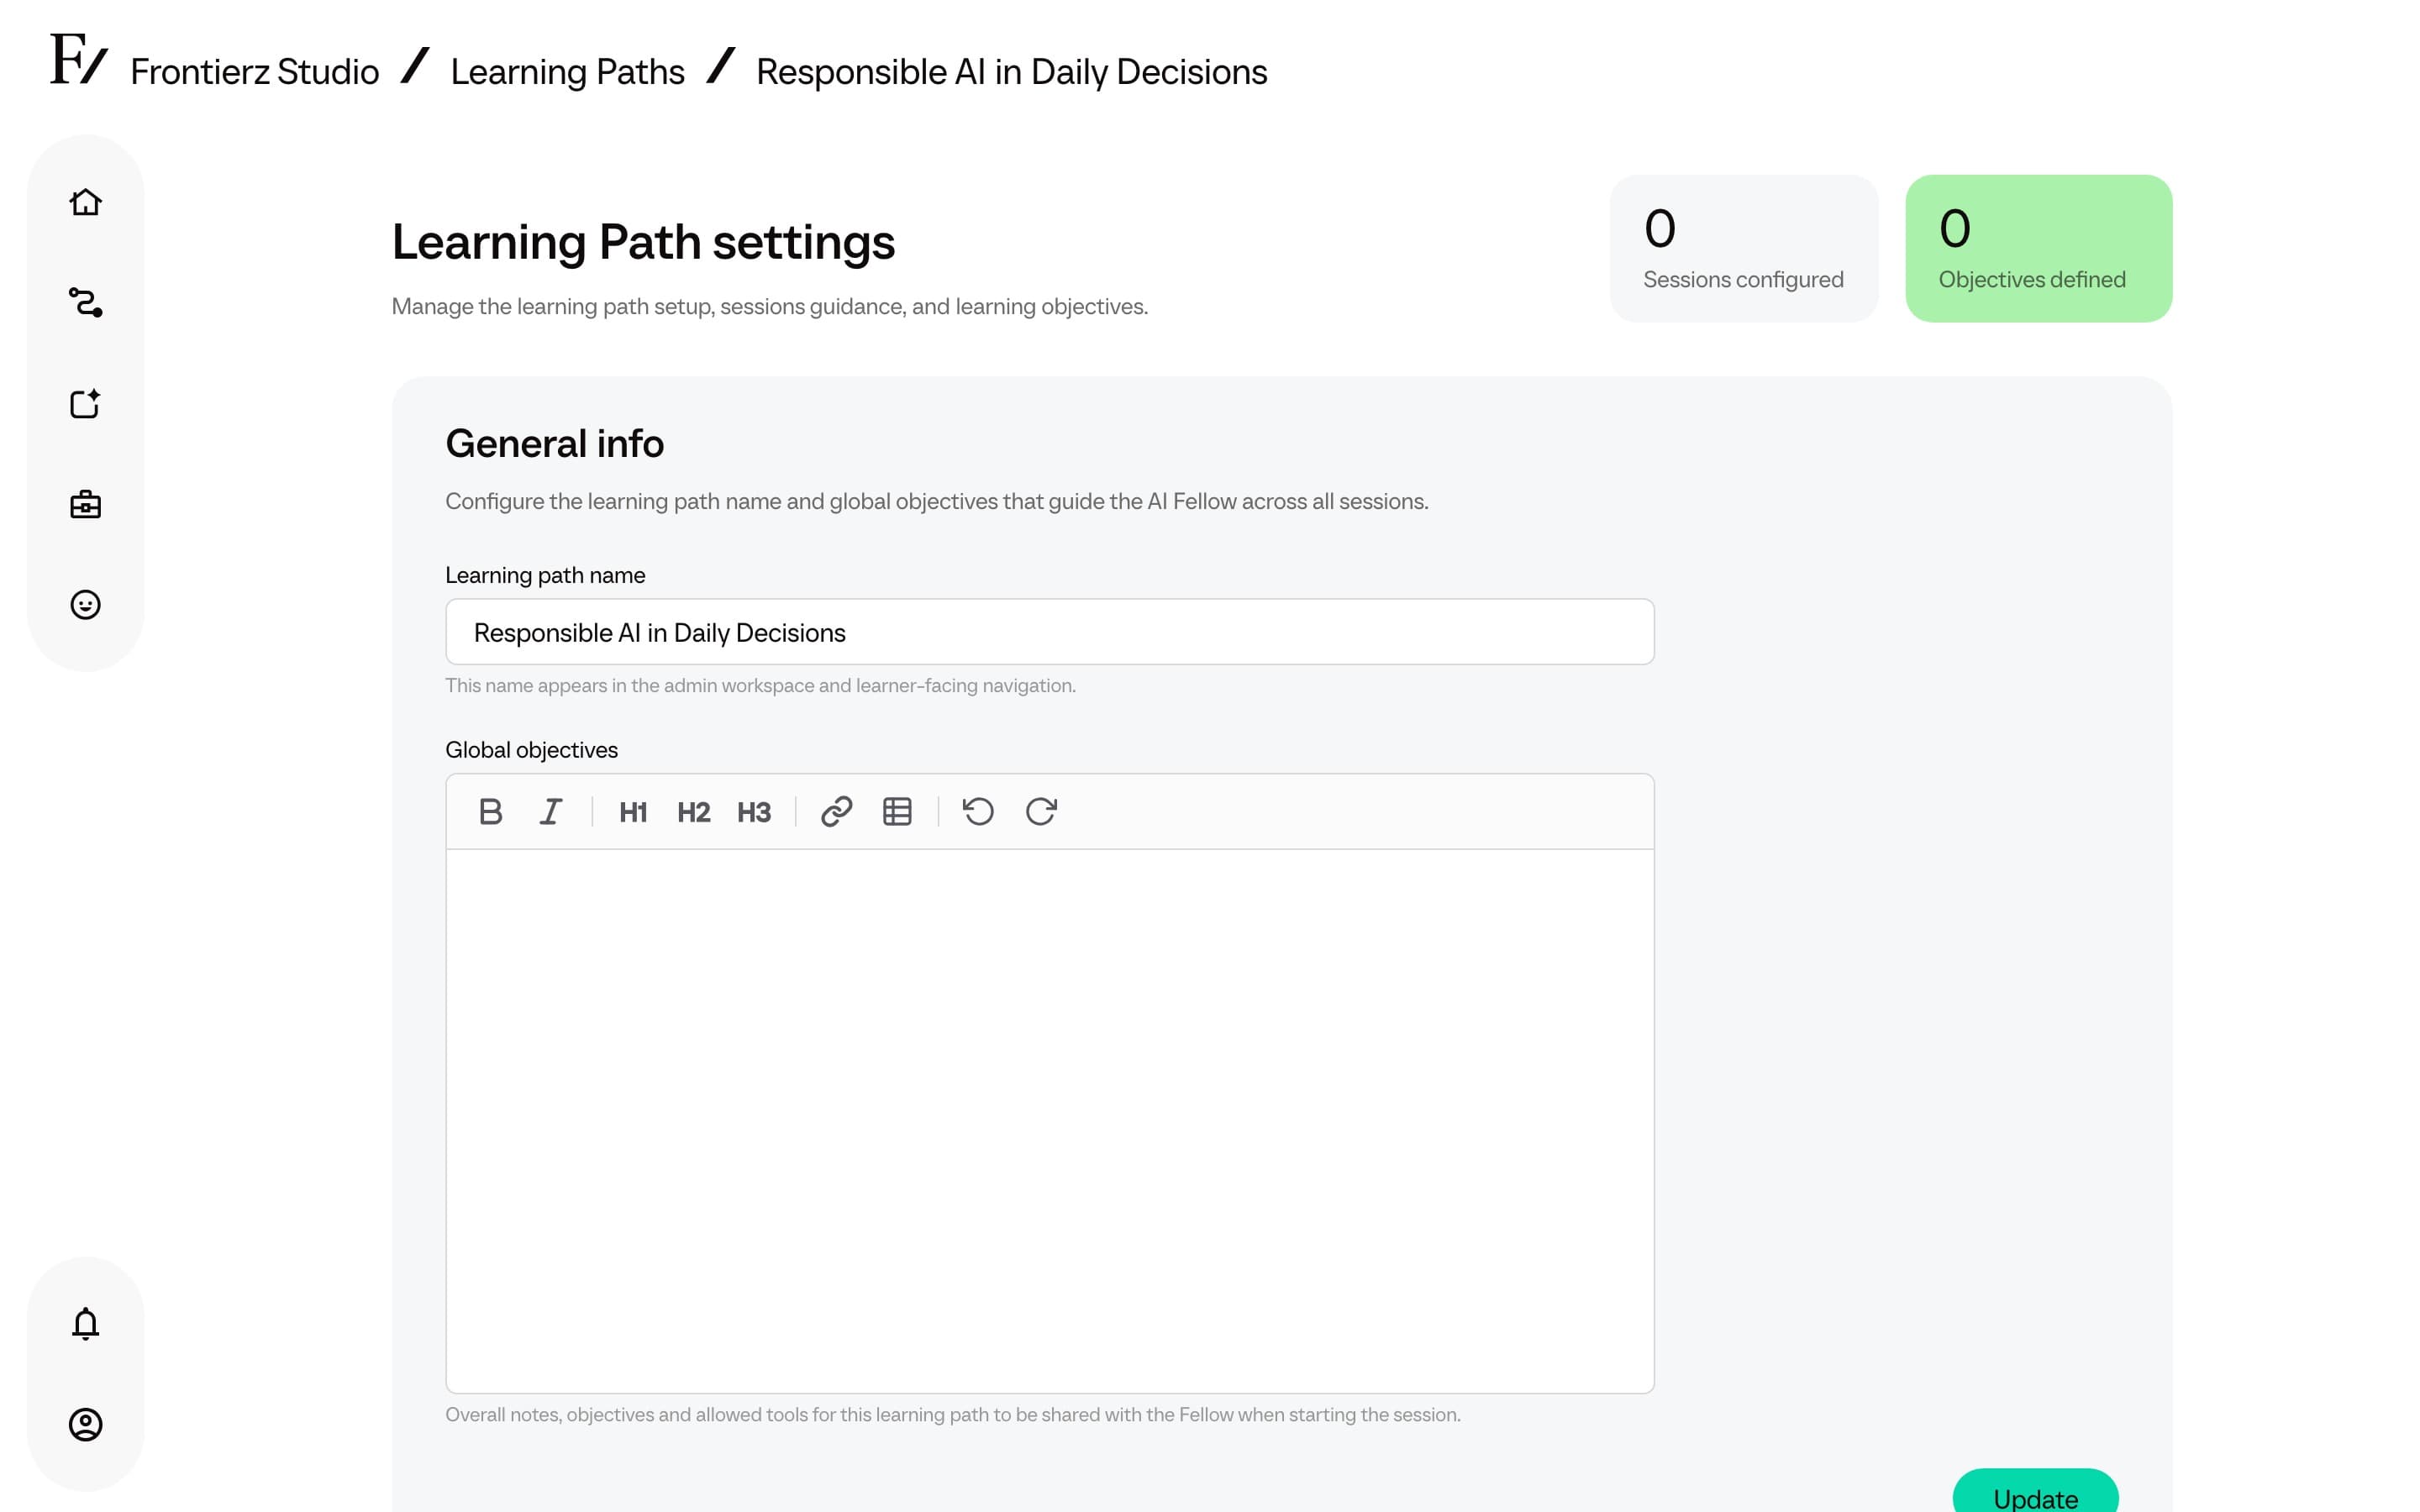This screenshot has height=1512, width=2420.
Task: Go to Learning Paths breadcrumb
Action: tap(567, 72)
